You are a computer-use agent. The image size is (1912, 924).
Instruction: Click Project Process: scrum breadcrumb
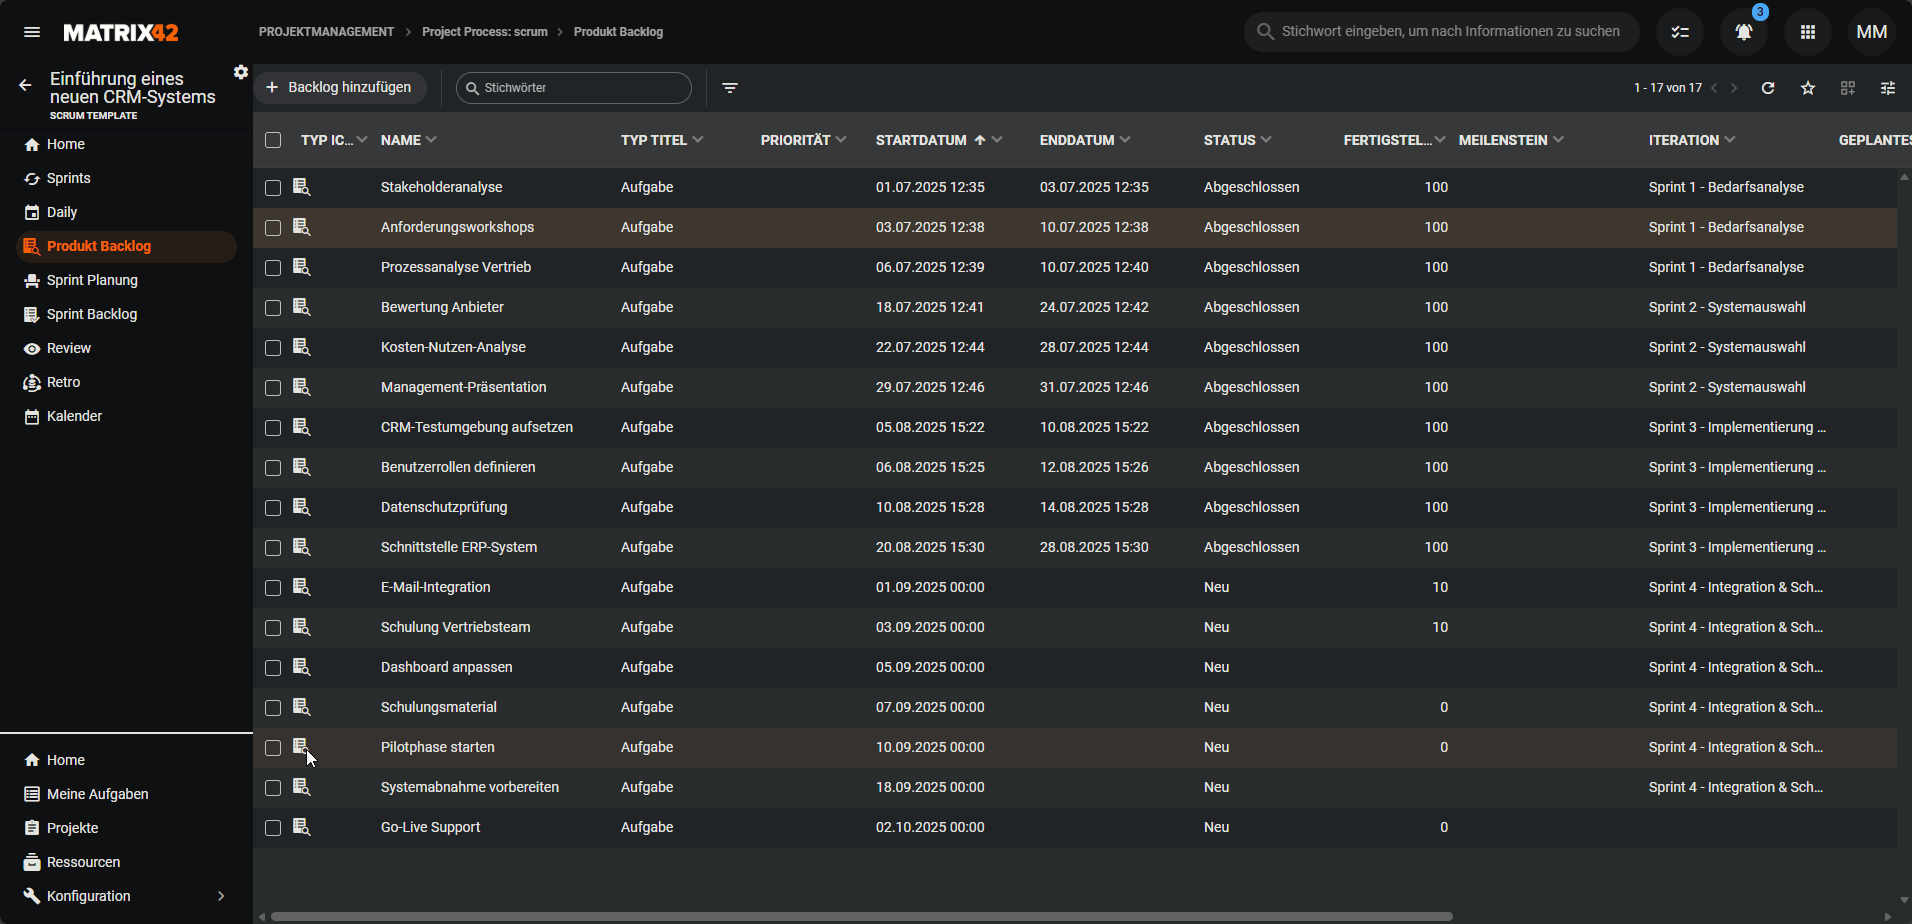tap(485, 32)
